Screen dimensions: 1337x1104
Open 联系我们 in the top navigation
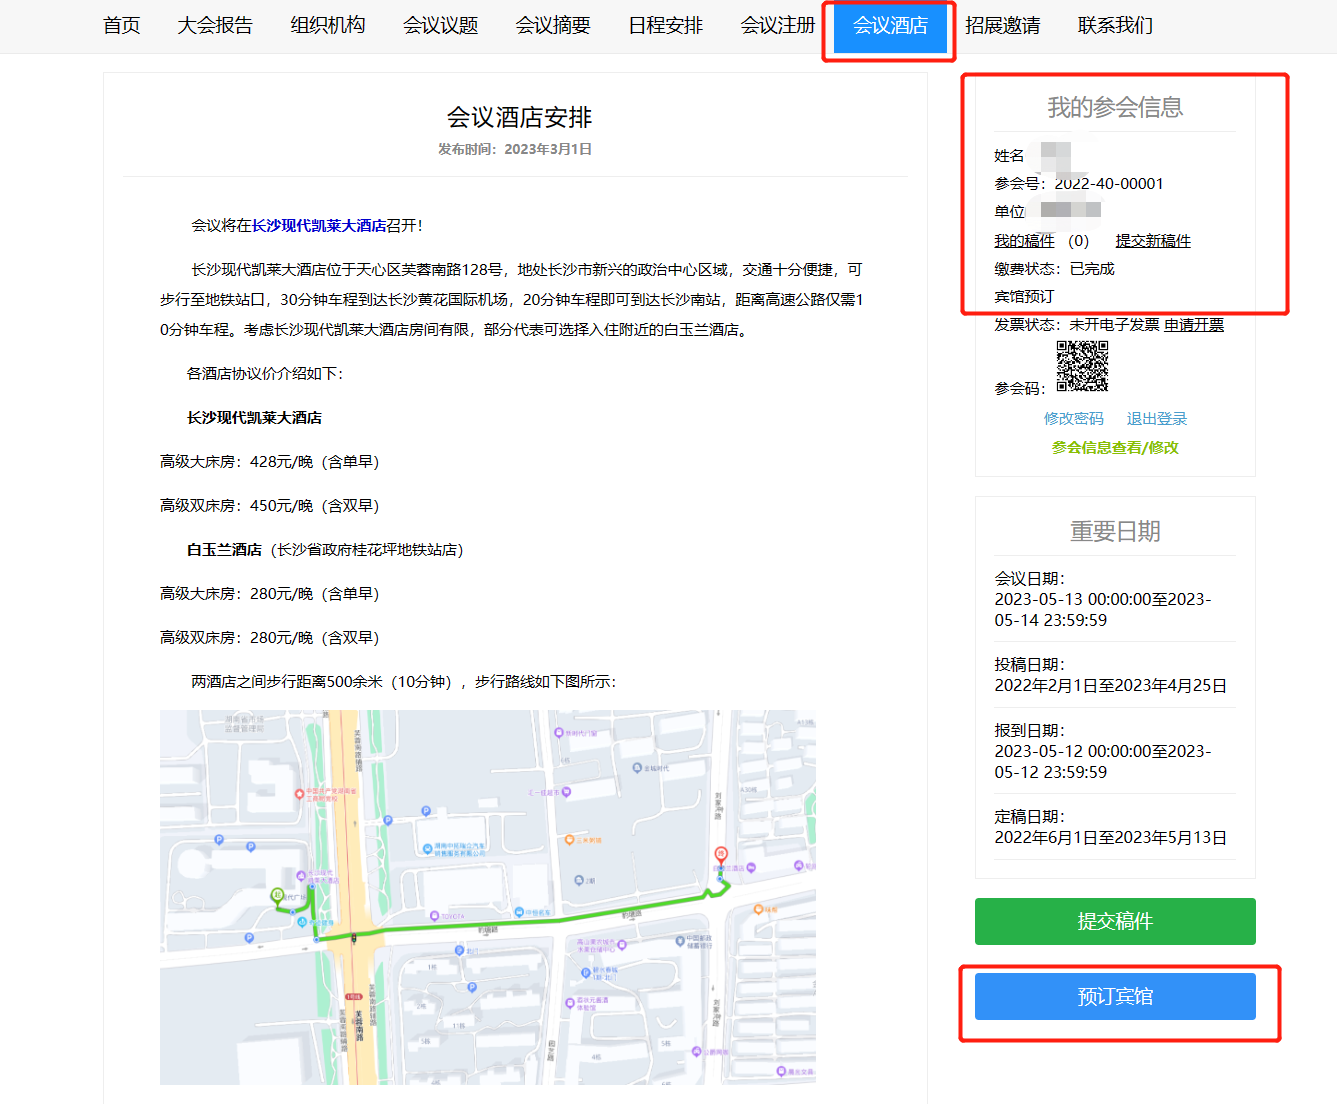click(x=1115, y=26)
